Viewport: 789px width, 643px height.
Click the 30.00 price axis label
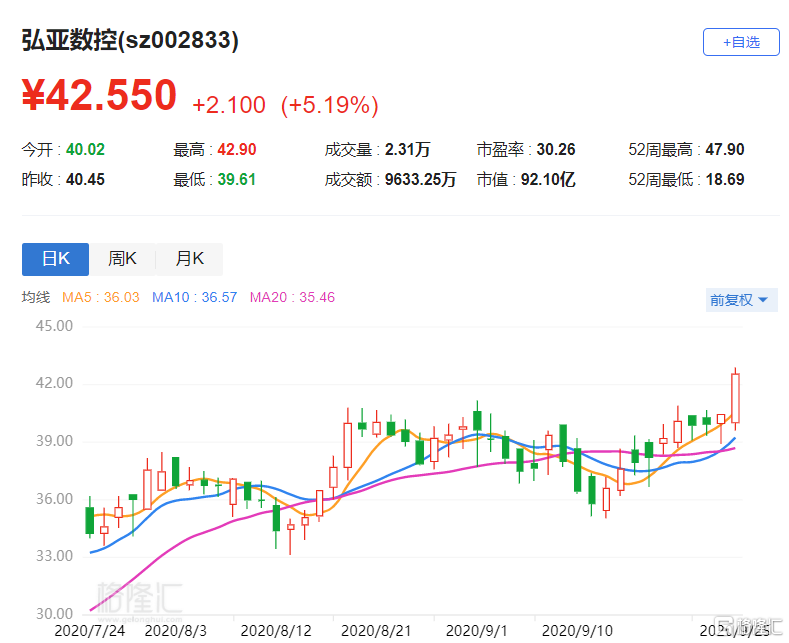(x=54, y=614)
